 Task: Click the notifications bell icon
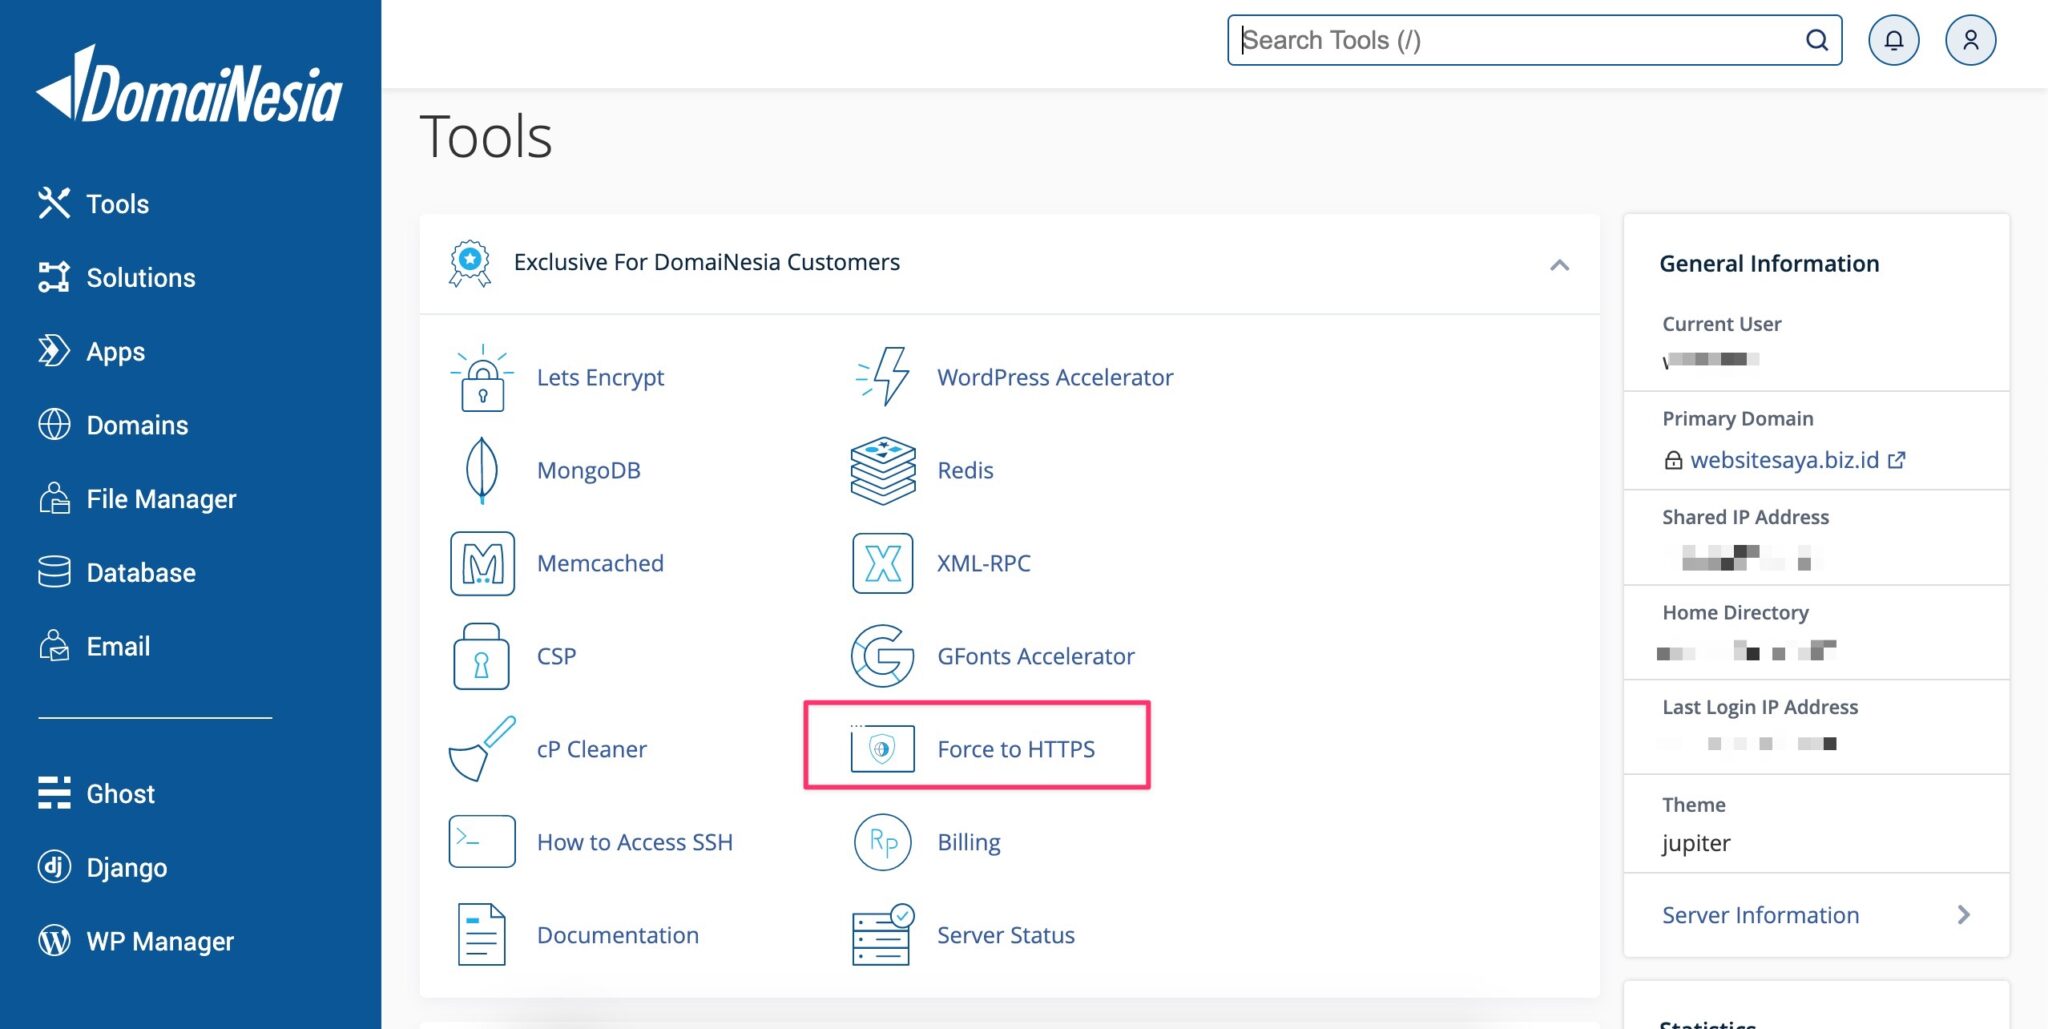click(1893, 40)
